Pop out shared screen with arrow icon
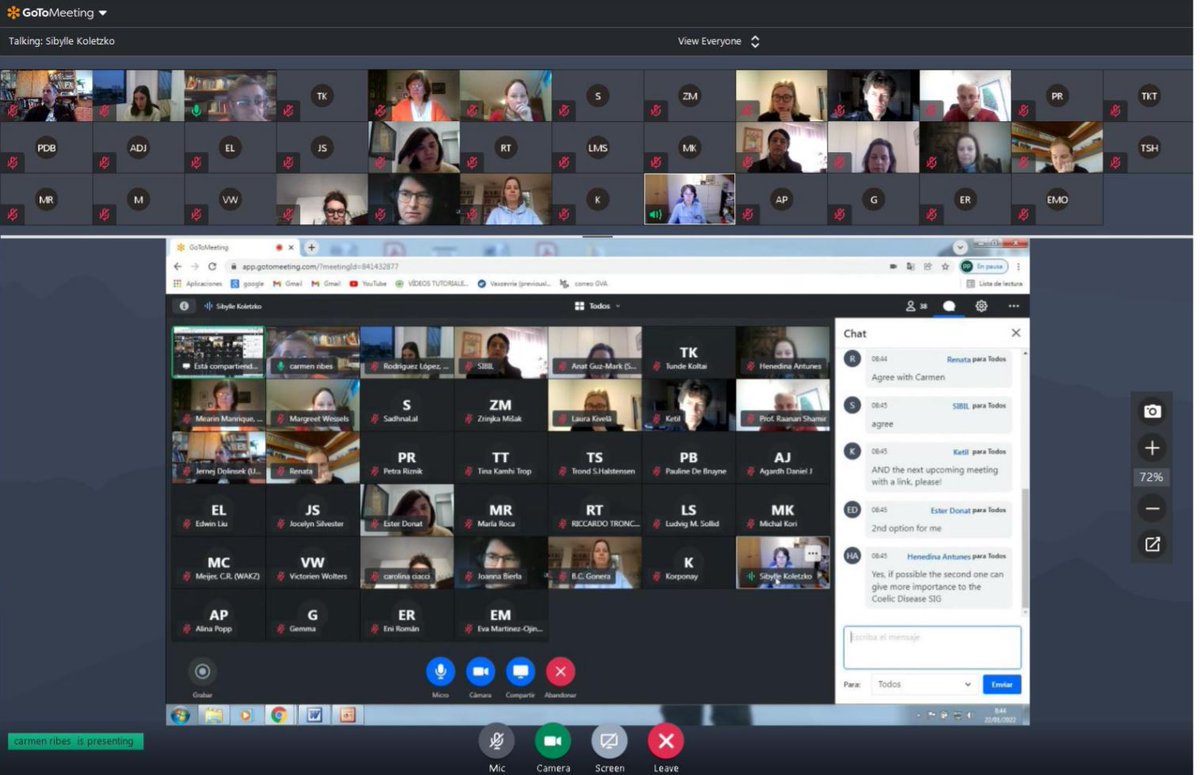Viewport: 1200px width, 775px height. [x=1152, y=544]
